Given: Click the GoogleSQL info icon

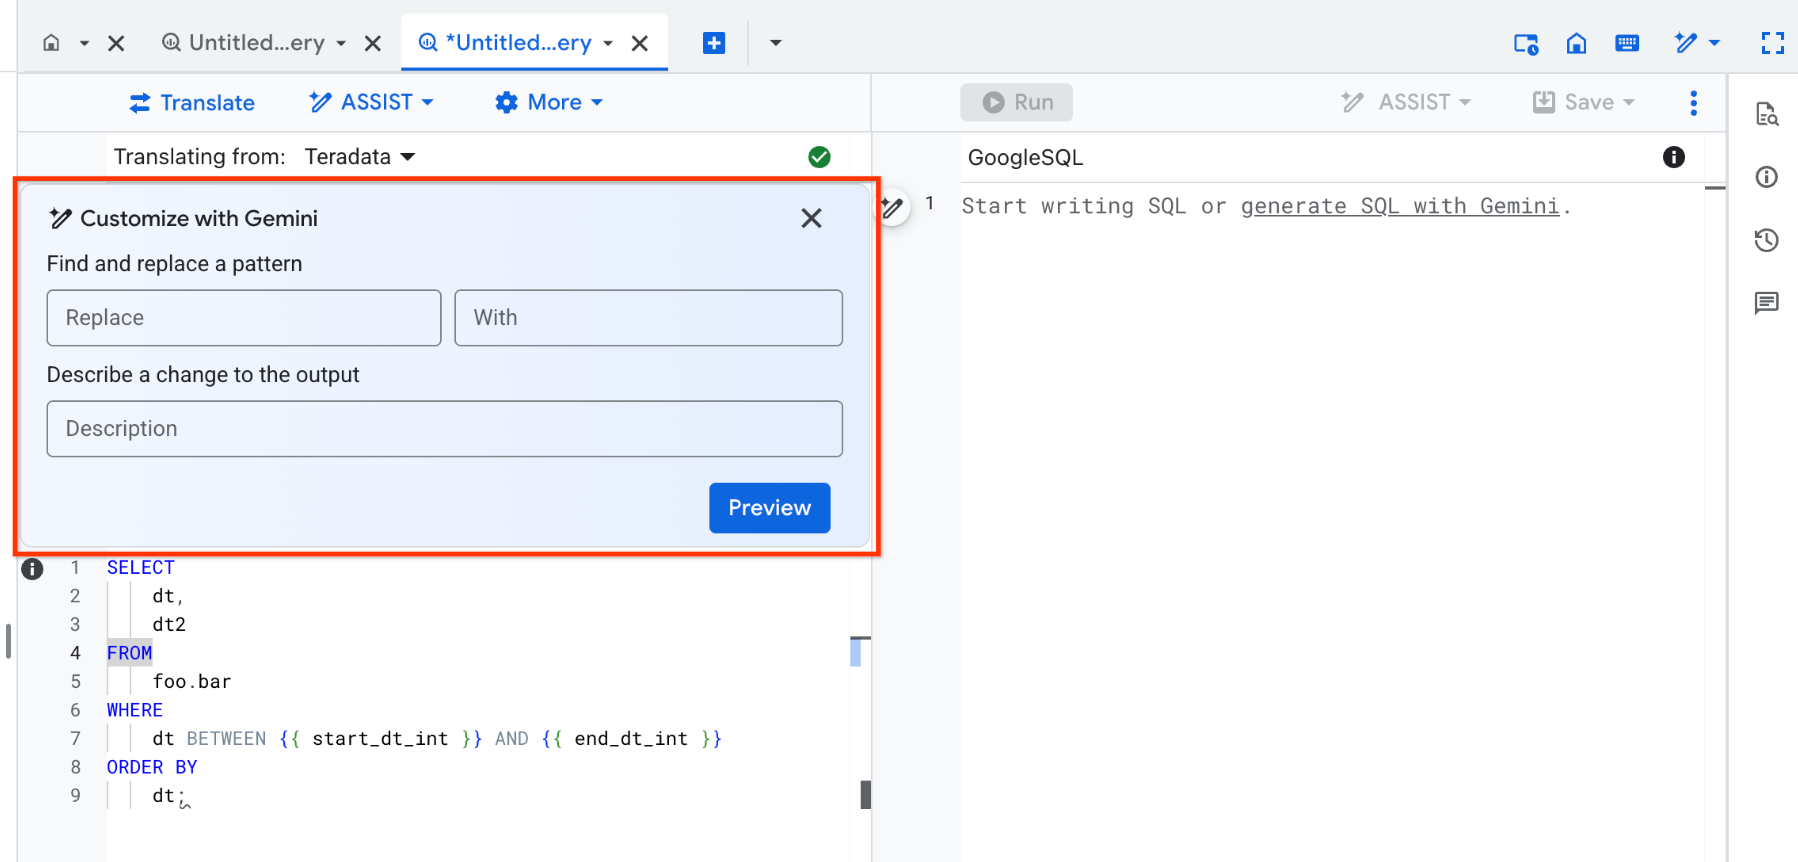Looking at the screenshot, I should [1673, 157].
